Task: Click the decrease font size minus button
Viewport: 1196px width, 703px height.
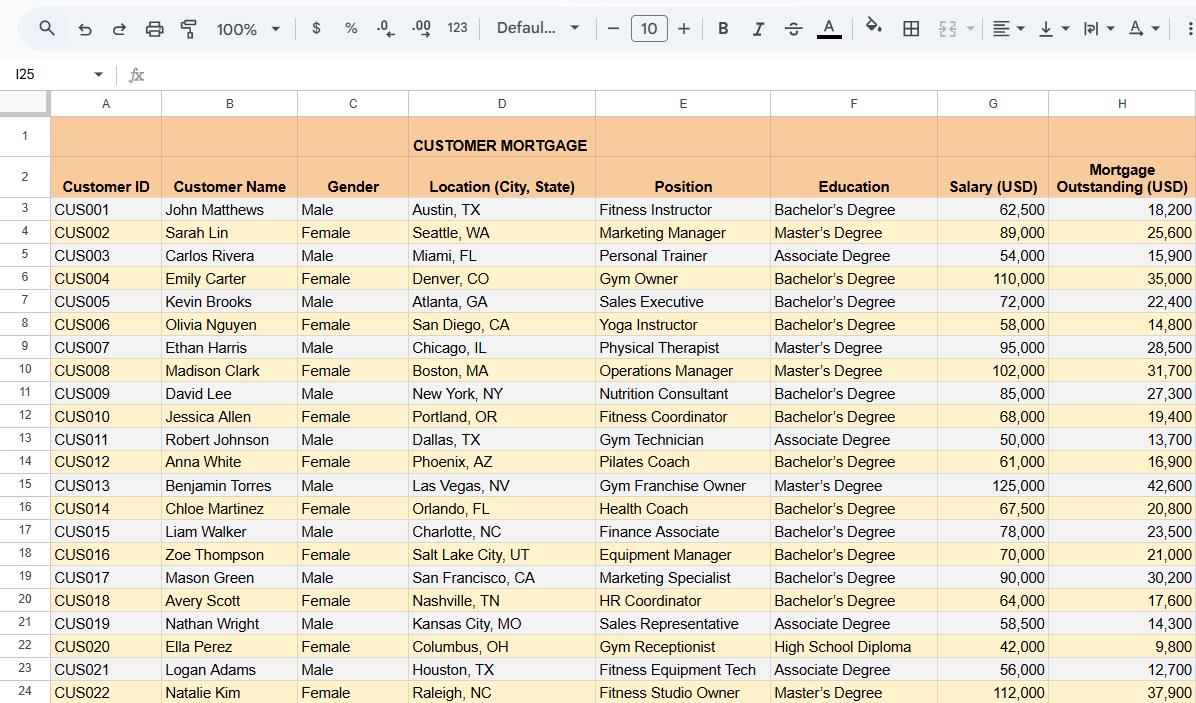Action: coord(613,29)
